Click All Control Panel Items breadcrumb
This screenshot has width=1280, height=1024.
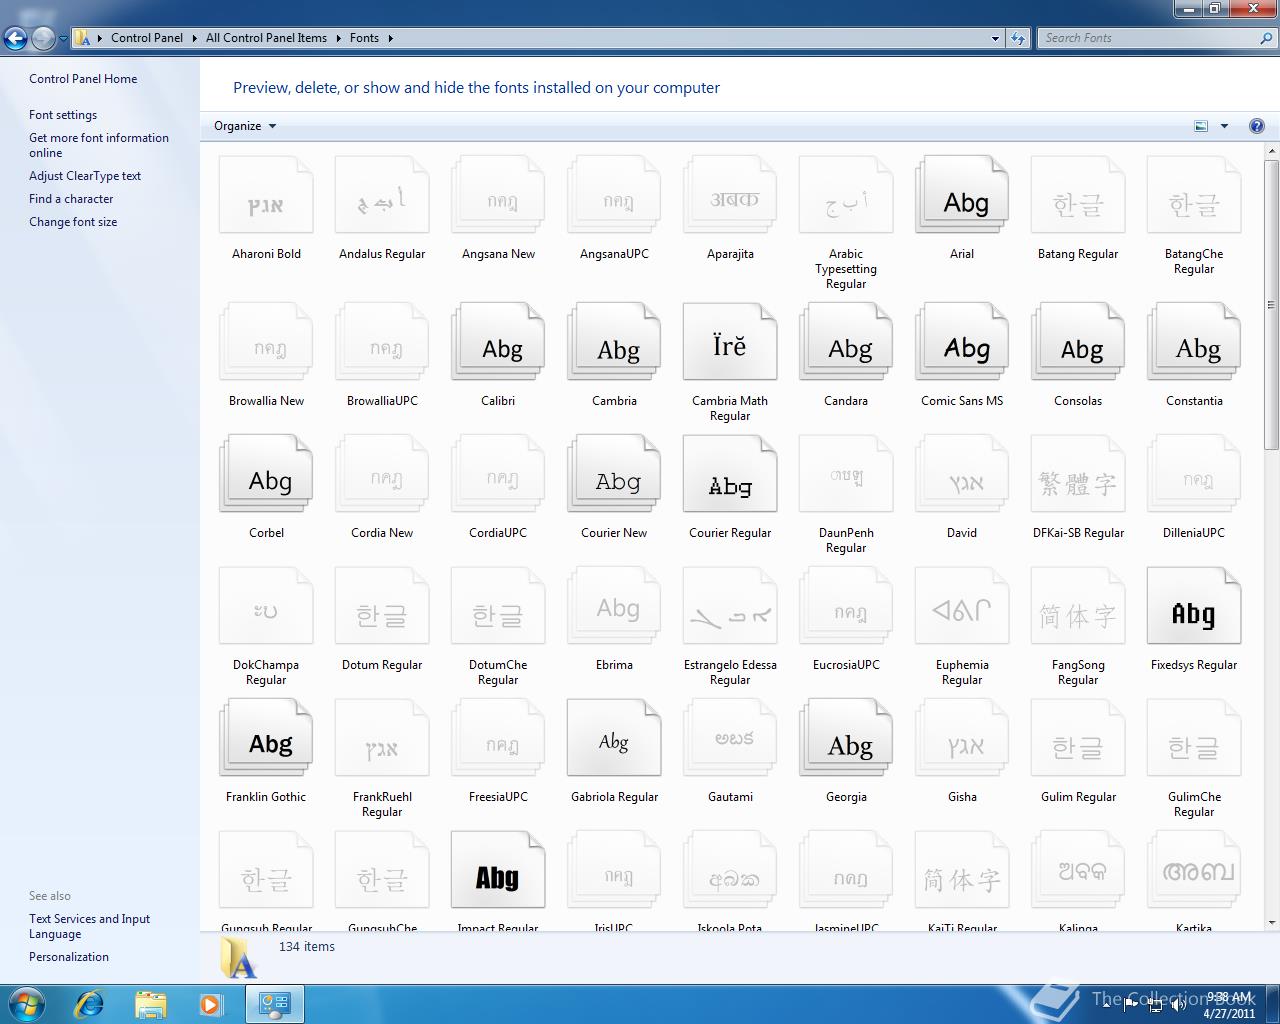coord(266,38)
